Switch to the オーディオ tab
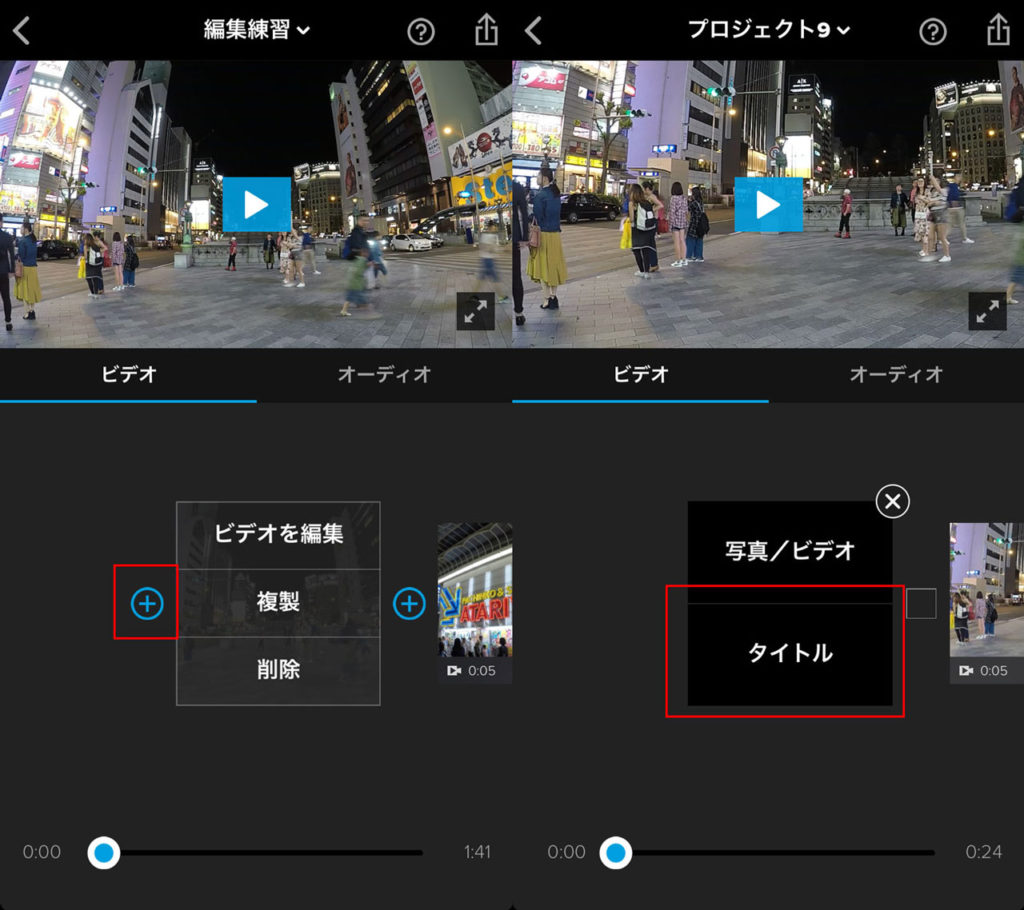 384,375
